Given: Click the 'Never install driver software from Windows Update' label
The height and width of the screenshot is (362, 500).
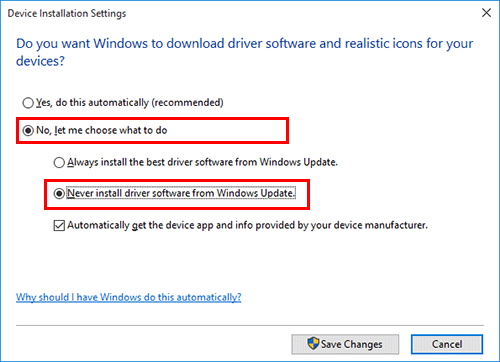Looking at the screenshot, I should click(181, 193).
